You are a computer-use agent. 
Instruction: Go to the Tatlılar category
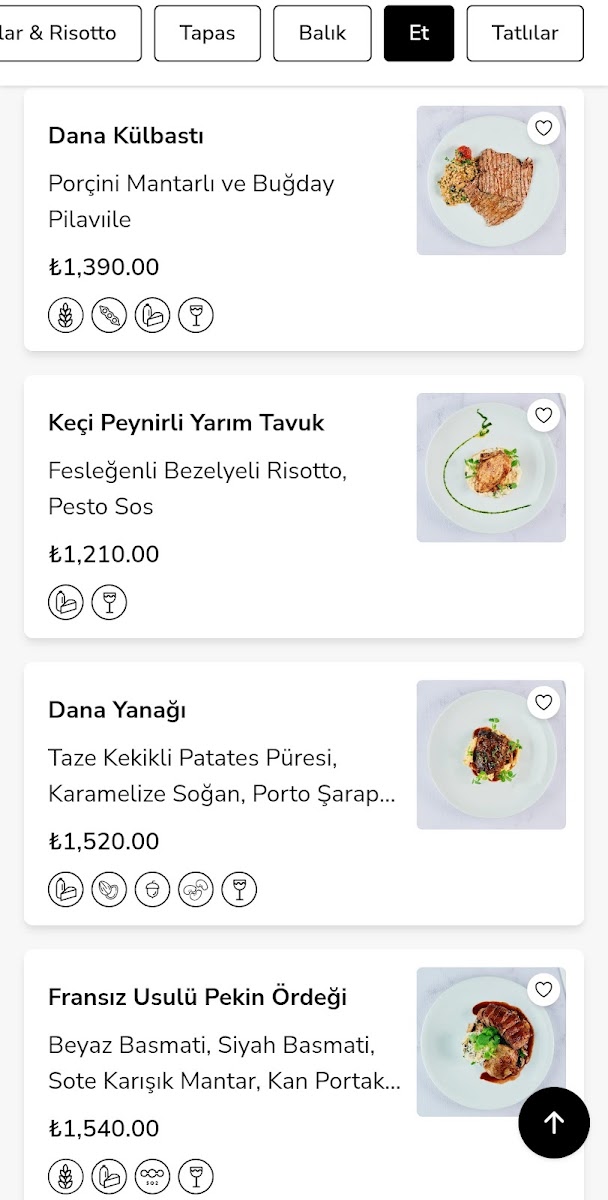pos(525,33)
